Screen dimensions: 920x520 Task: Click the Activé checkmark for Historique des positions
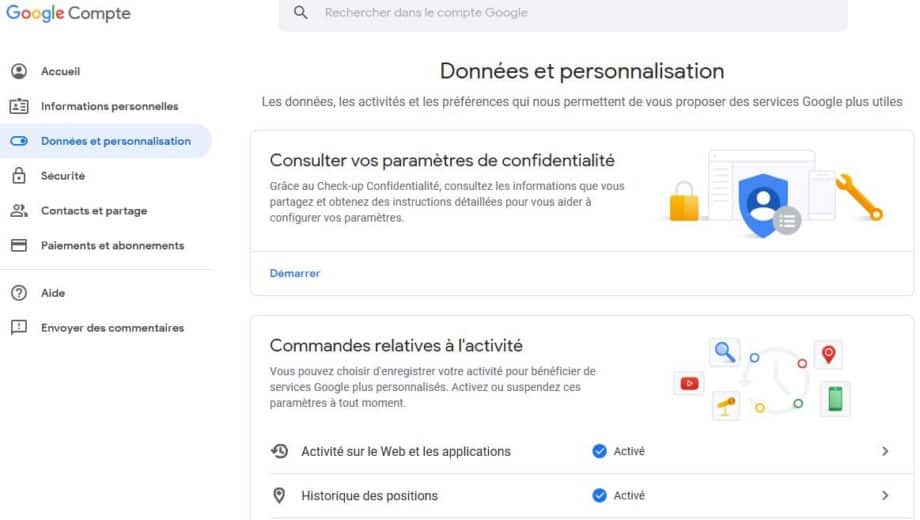599,495
